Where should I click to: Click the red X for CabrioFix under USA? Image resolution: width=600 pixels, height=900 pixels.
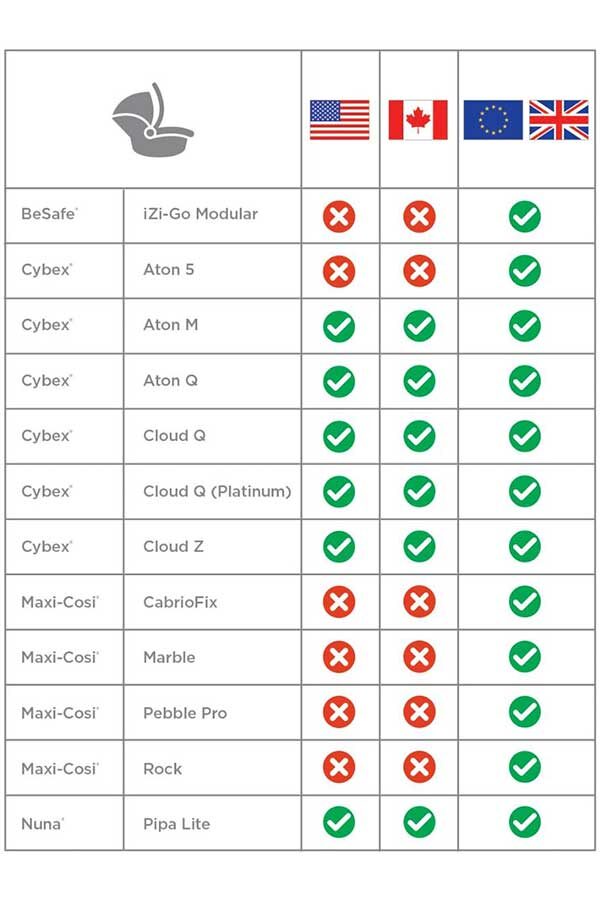339,602
